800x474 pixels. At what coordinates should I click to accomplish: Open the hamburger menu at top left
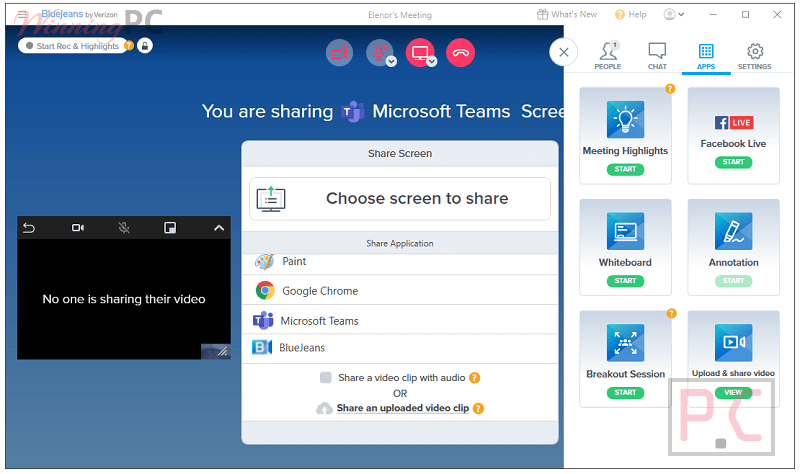click(x=22, y=15)
